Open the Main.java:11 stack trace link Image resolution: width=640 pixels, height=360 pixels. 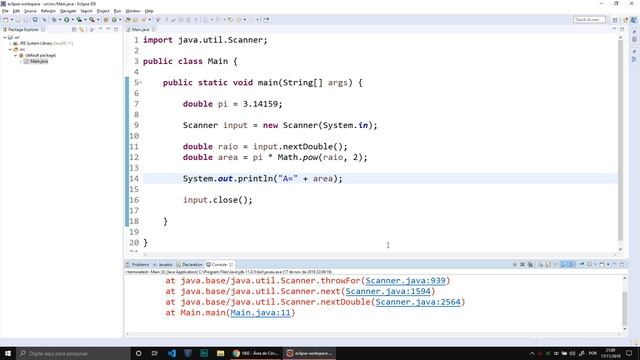point(260,313)
